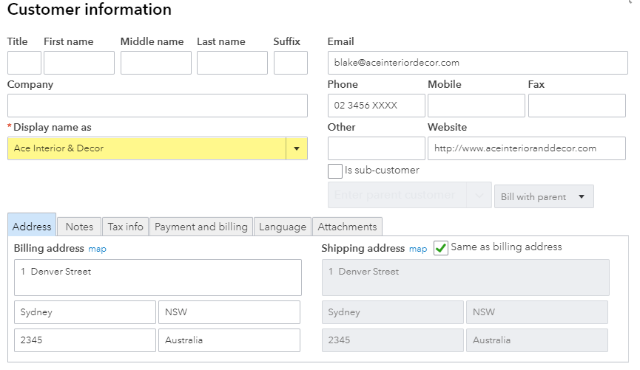Click the Billing address map link

(x=97, y=249)
